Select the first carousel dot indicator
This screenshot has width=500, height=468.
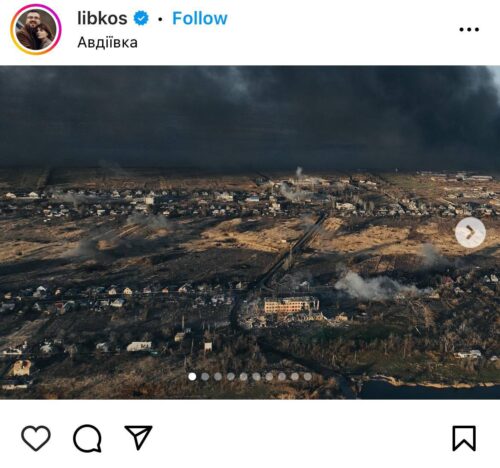192,377
